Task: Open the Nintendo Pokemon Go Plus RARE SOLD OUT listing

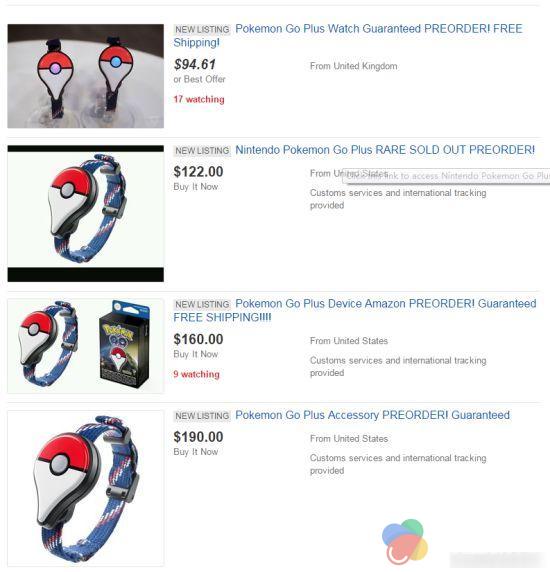Action: [385, 150]
